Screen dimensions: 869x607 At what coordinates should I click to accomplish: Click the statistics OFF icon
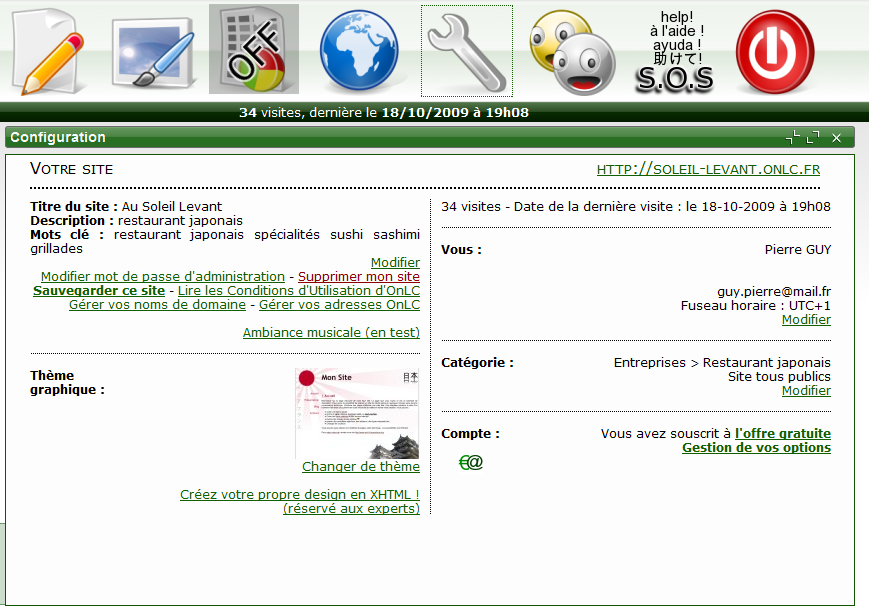click(x=254, y=49)
